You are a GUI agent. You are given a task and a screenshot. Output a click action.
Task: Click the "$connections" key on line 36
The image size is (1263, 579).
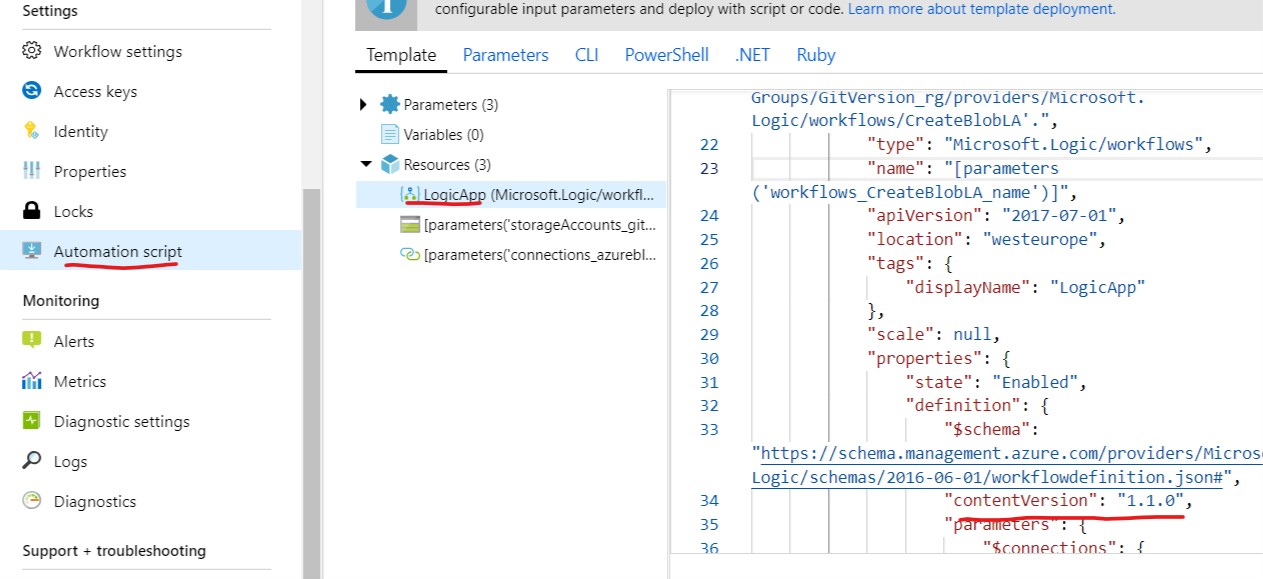pyautogui.click(x=1049, y=548)
